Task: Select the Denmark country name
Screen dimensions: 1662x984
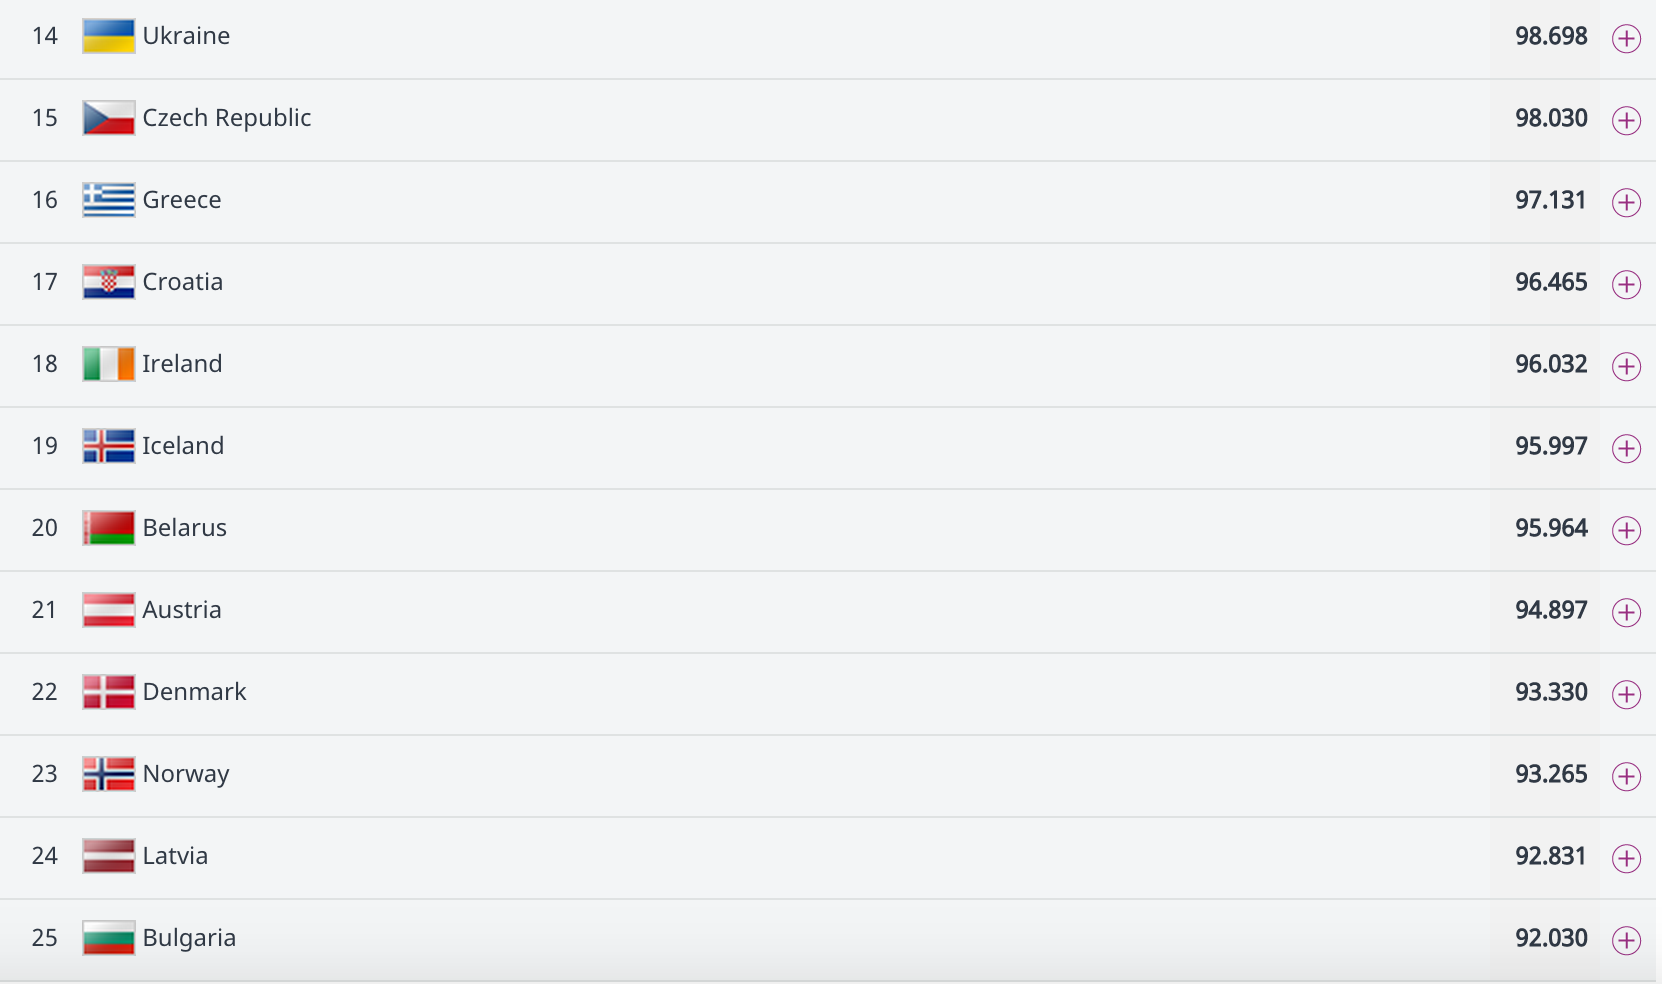Action: (194, 692)
